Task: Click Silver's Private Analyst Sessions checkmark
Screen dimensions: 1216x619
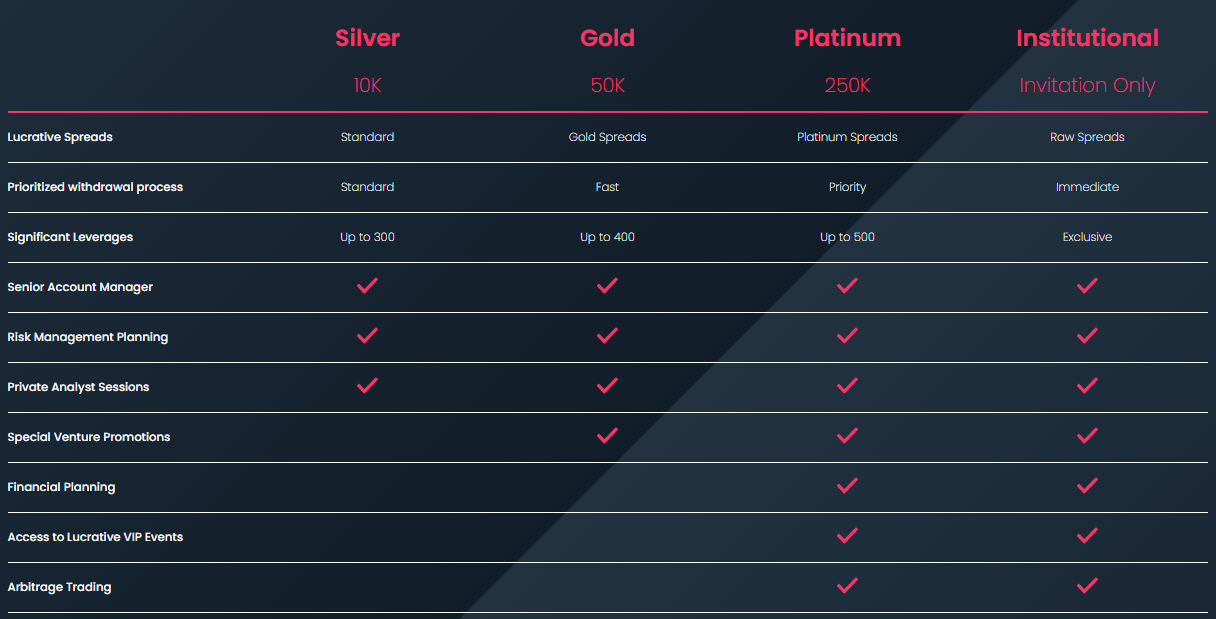Action: (367, 386)
